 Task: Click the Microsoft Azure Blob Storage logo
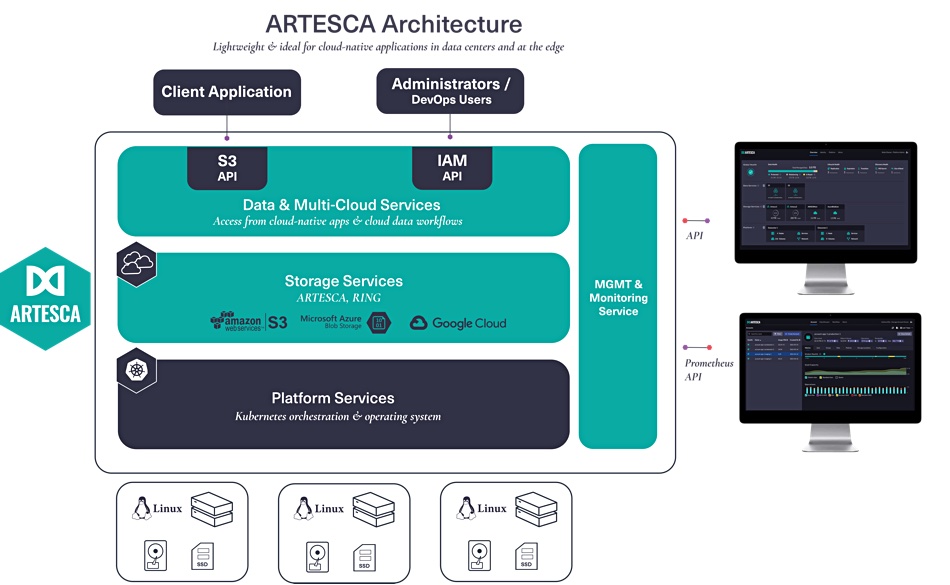pos(345,322)
